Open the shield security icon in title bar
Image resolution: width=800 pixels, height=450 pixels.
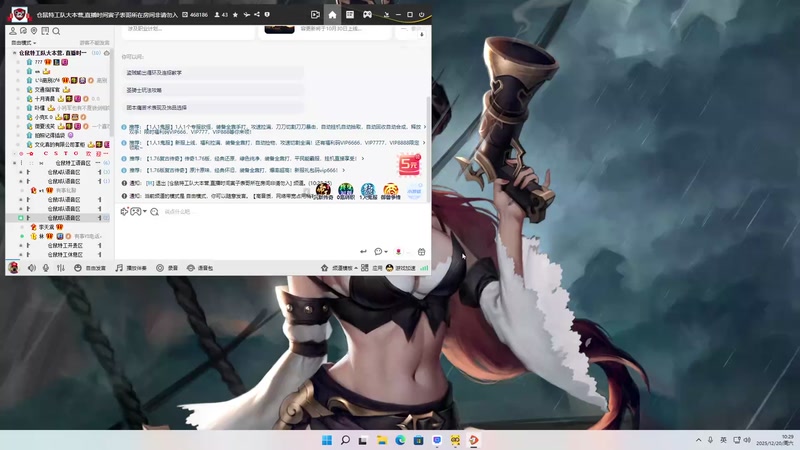tap(267, 15)
